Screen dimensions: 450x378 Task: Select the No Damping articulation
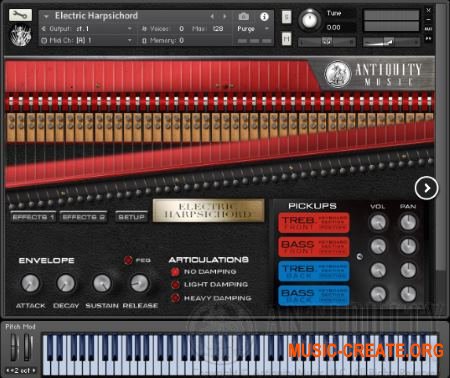175,272
